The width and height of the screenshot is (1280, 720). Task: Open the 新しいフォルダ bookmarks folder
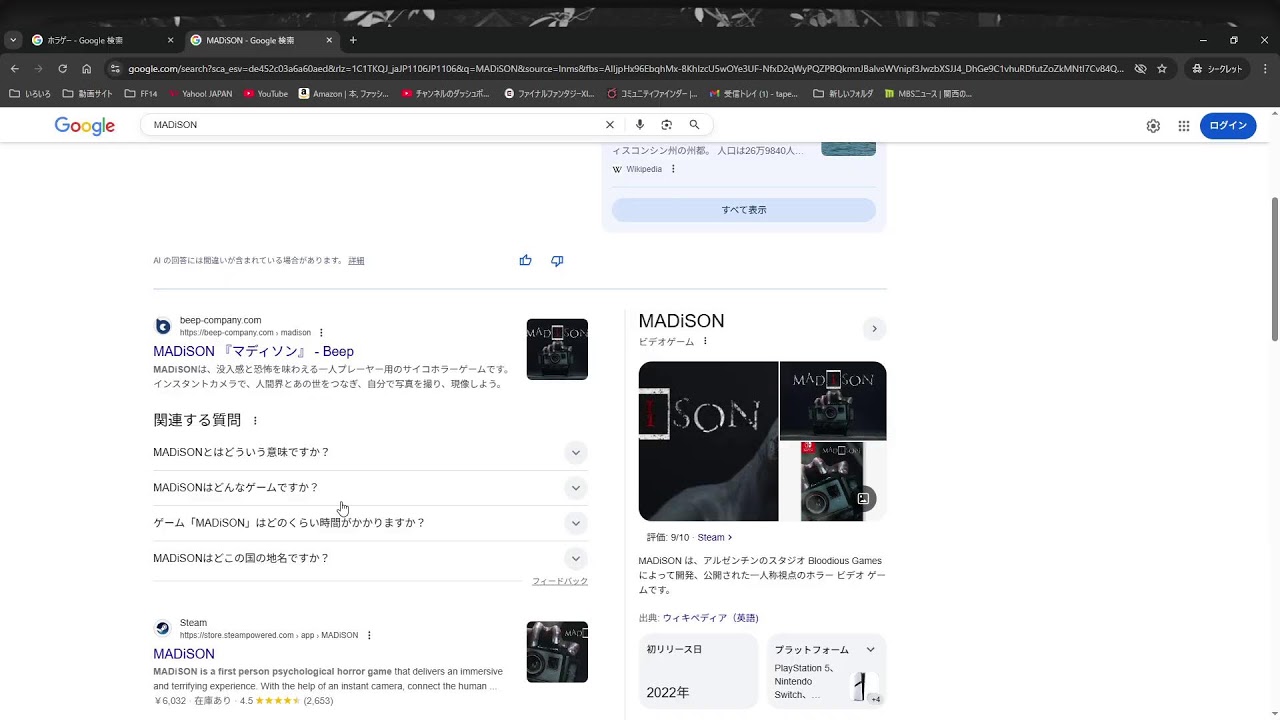point(843,94)
